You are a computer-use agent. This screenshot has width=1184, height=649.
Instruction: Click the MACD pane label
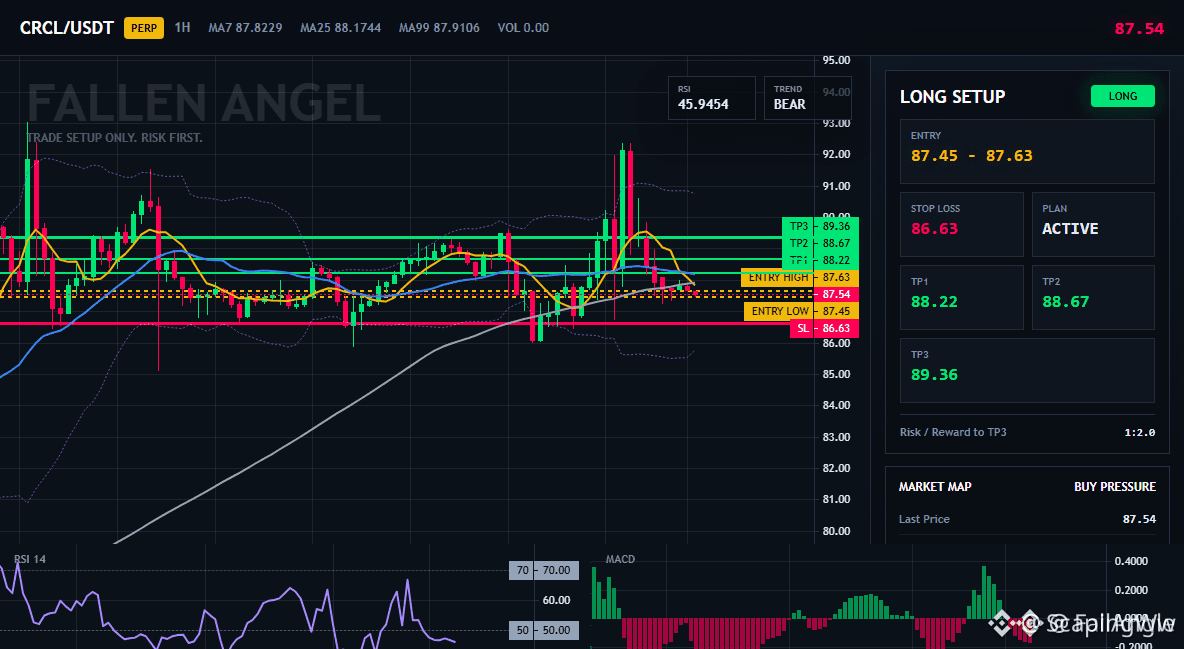pos(620,559)
